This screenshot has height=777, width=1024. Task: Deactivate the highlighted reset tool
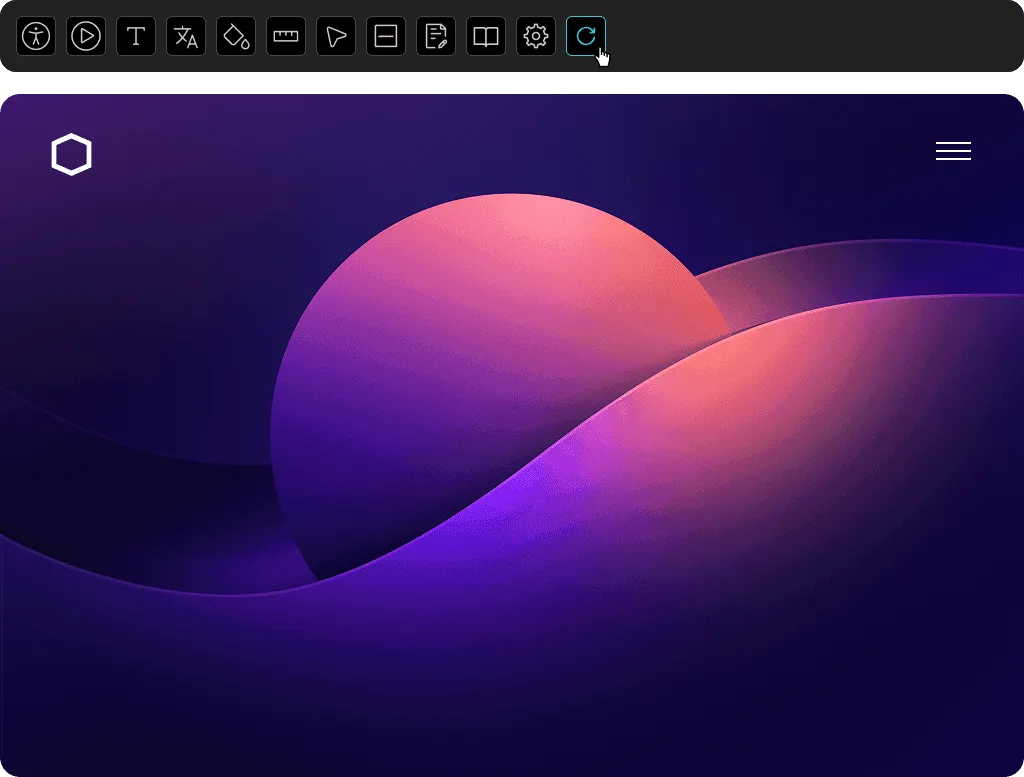(587, 36)
